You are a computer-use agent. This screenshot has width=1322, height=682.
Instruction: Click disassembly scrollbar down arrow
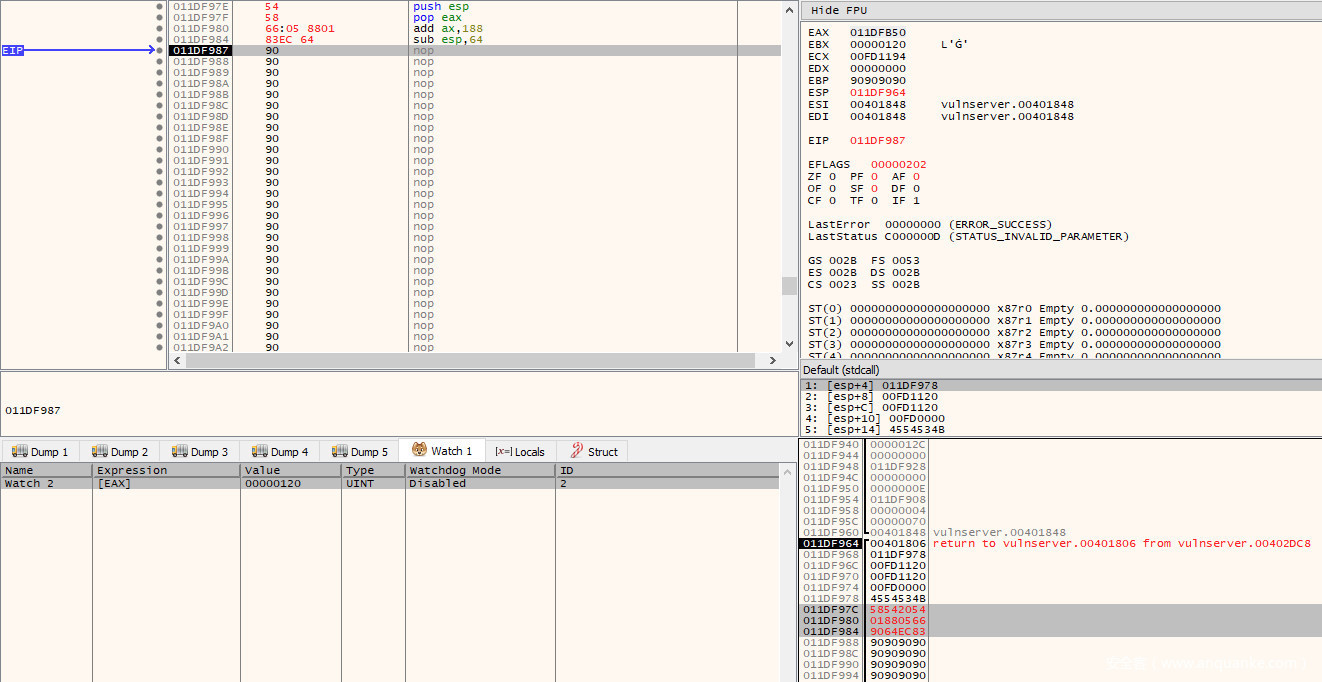pos(789,345)
